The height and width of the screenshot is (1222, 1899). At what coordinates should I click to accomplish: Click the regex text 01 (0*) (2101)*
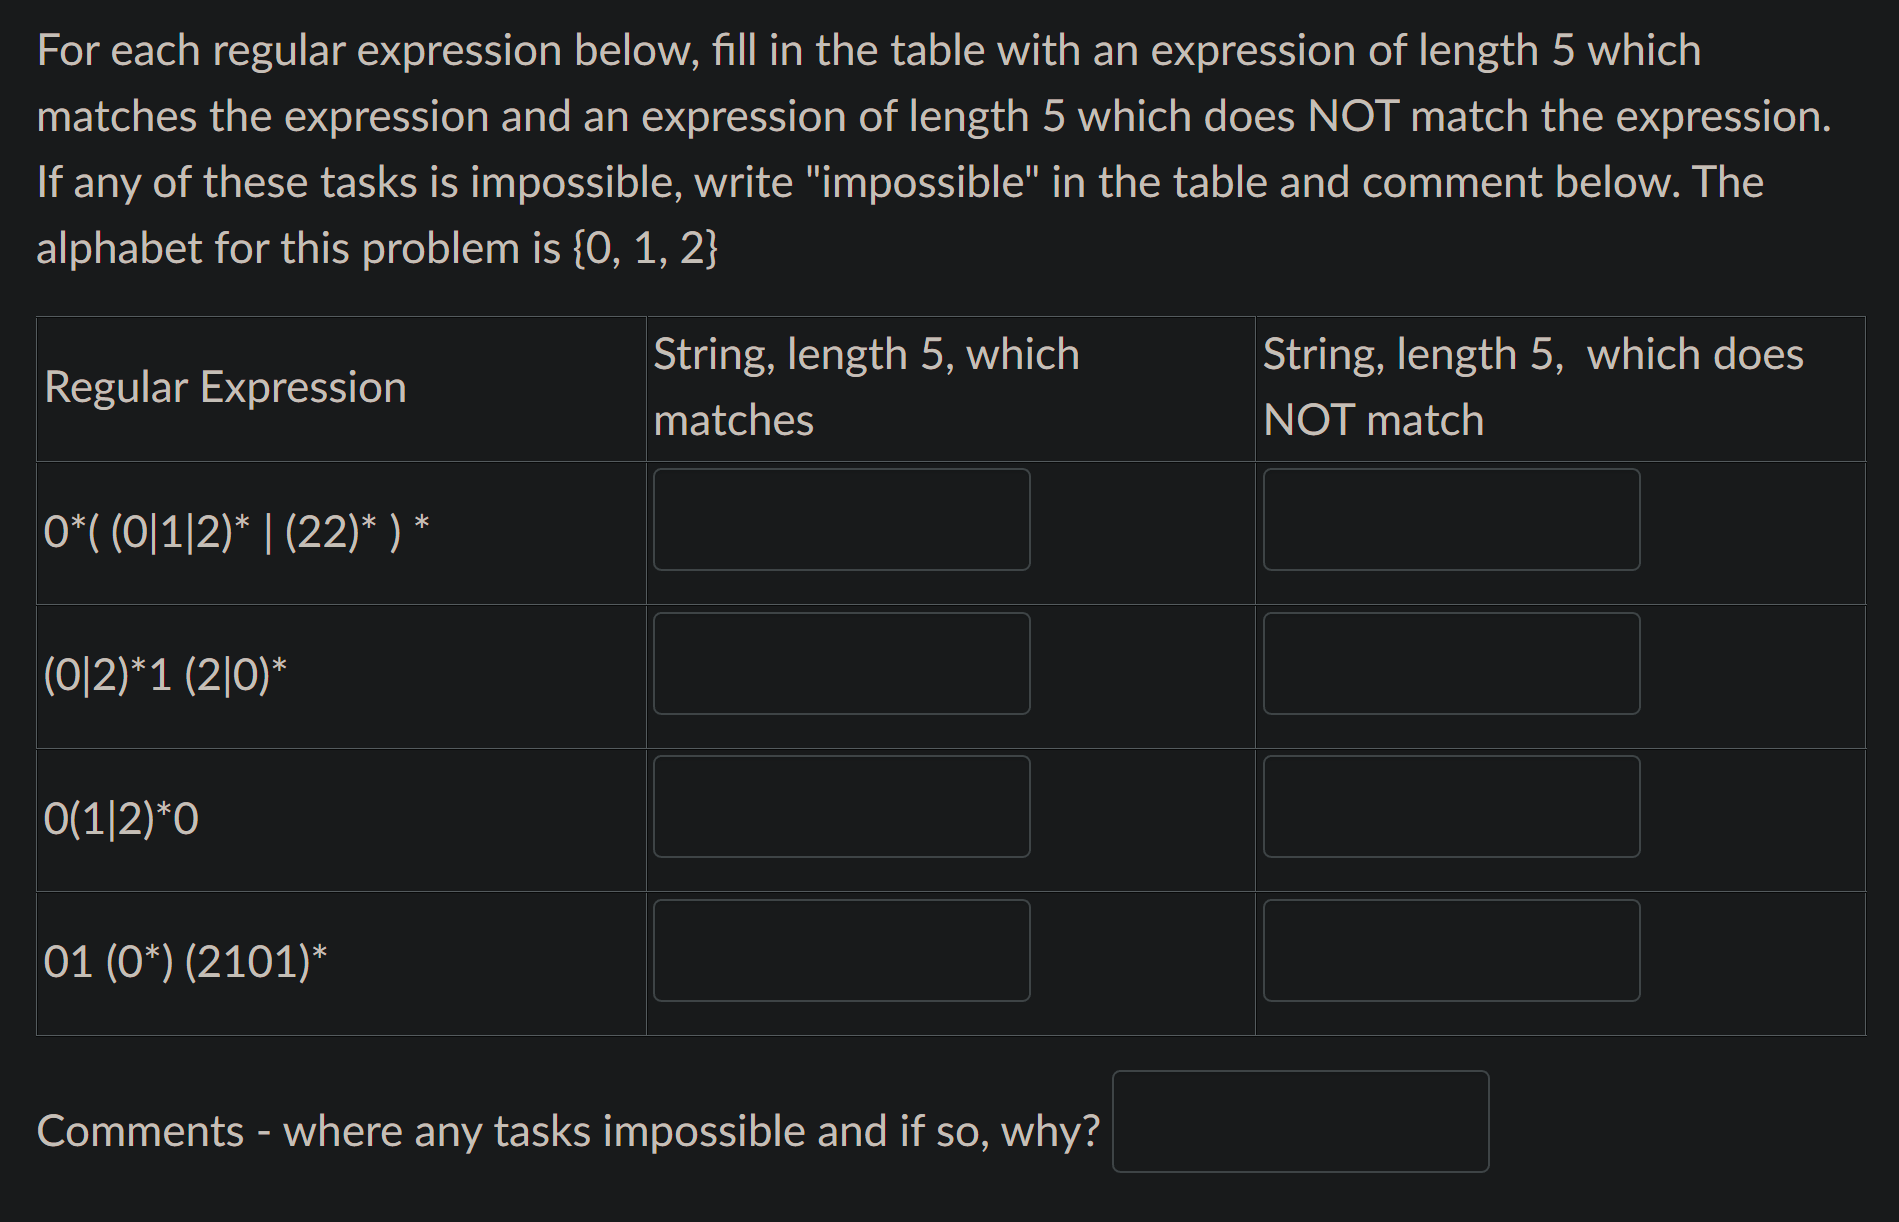pyautogui.click(x=183, y=961)
